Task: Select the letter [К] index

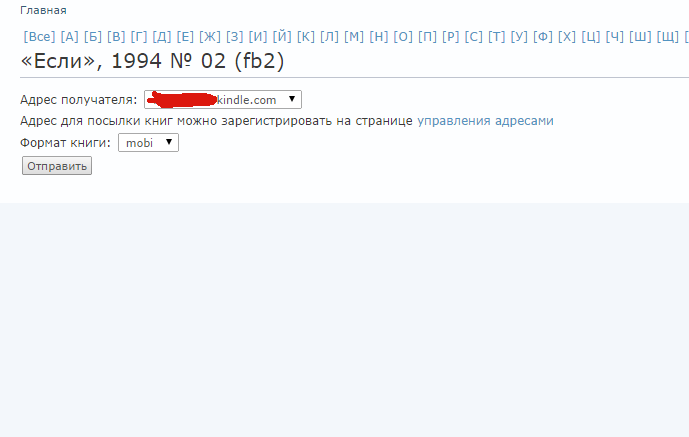Action: pyautogui.click(x=306, y=36)
